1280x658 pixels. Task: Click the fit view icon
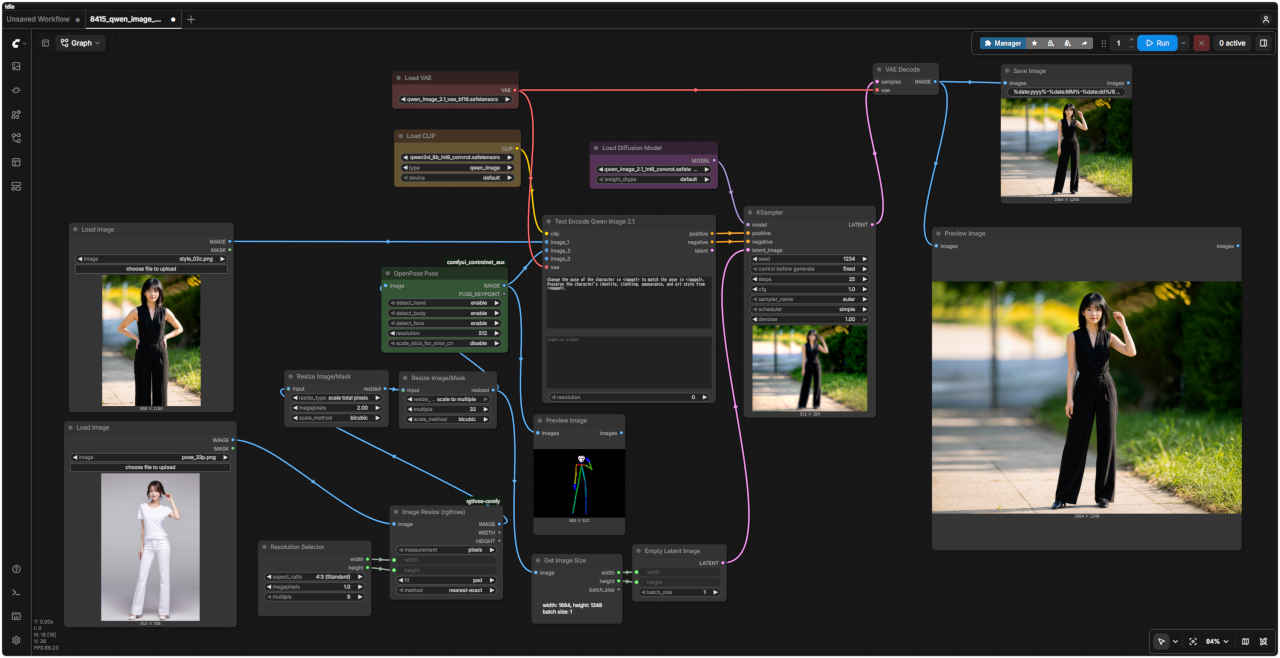coord(1193,641)
